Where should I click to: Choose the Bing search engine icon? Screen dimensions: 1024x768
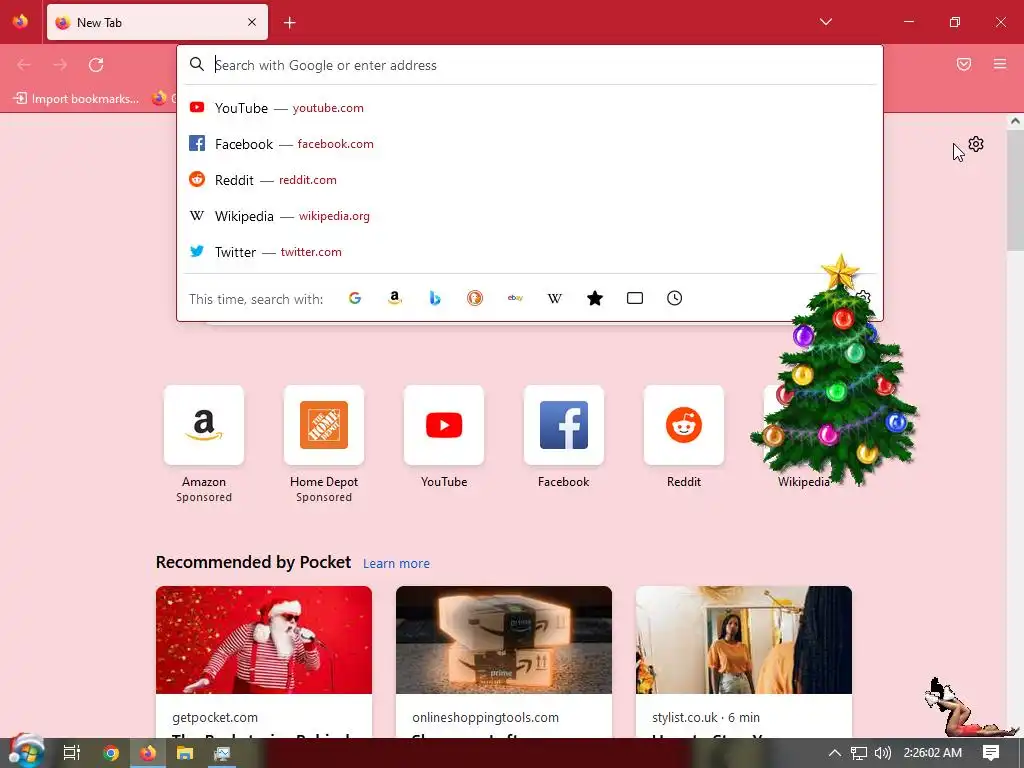(435, 298)
